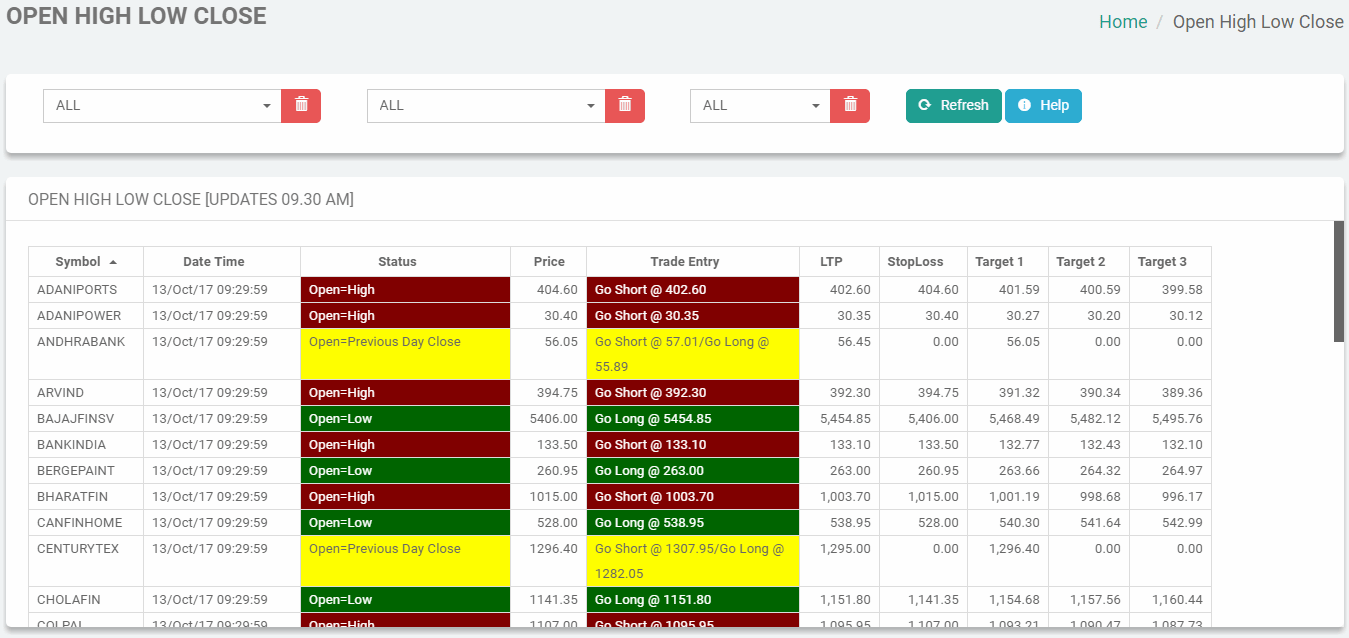Screen dimensions: 1349x638
Task: Select the BHARATFIN symbol cell
Action: 86,497
